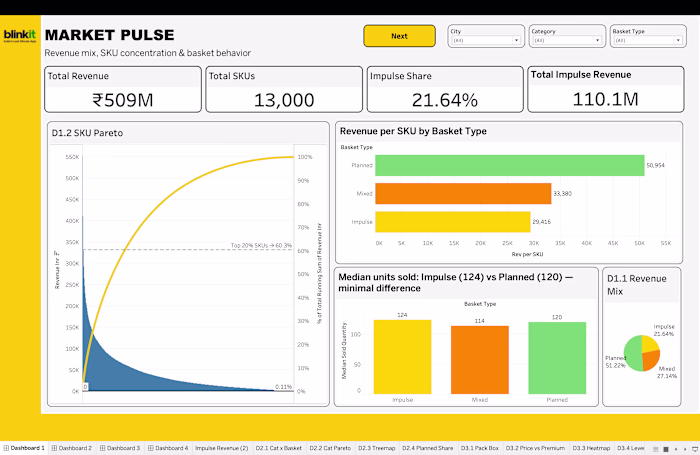Image resolution: width=700 pixels, height=455 pixels.
Task: Click the 0.11% label on Pareto chart
Action: [283, 387]
